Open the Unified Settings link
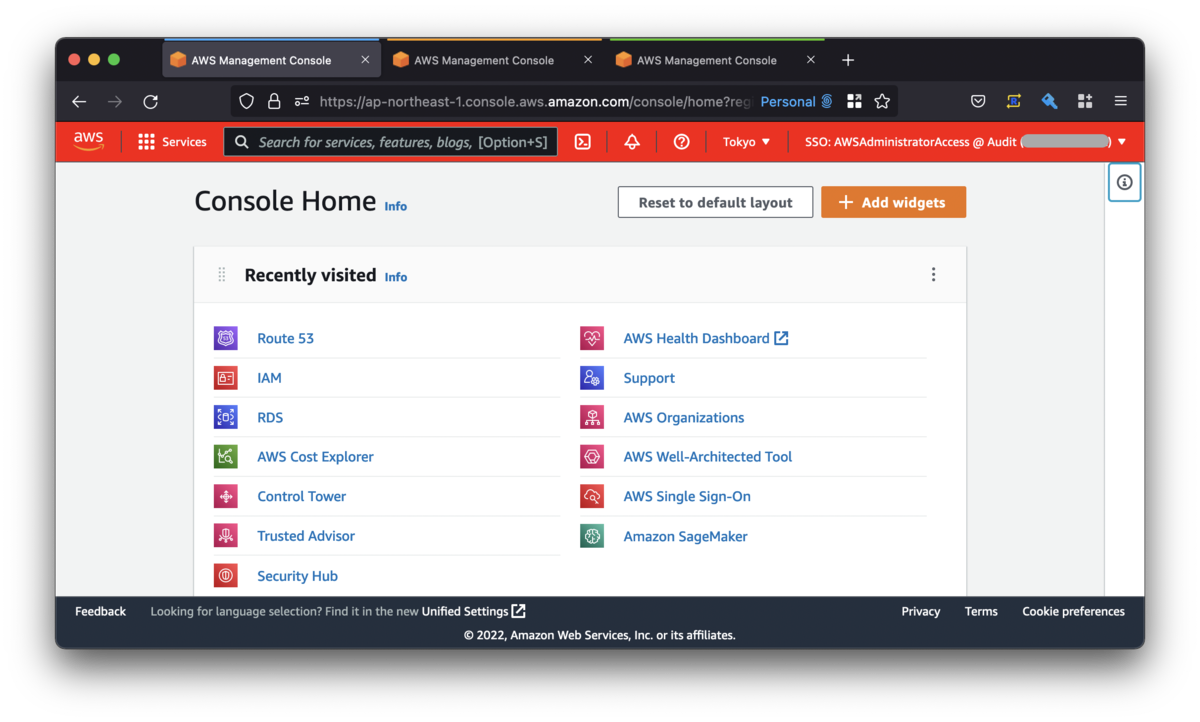1200x722 pixels. pyautogui.click(x=473, y=611)
